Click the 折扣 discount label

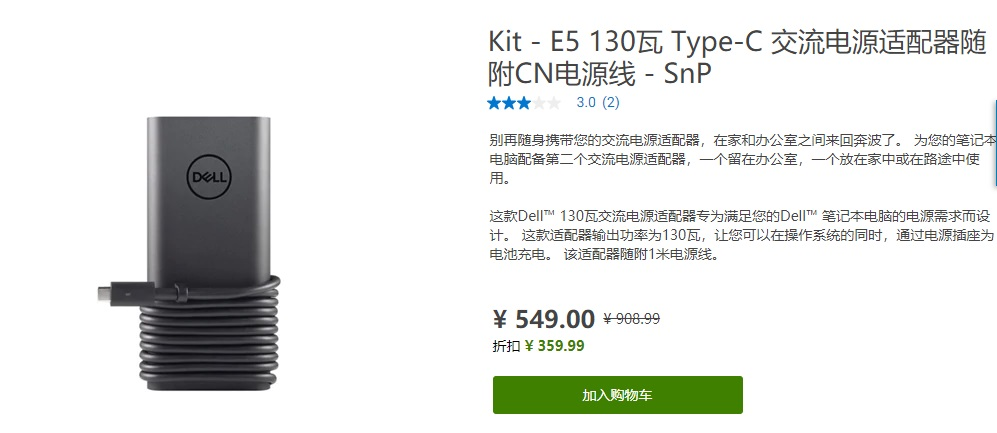506,347
